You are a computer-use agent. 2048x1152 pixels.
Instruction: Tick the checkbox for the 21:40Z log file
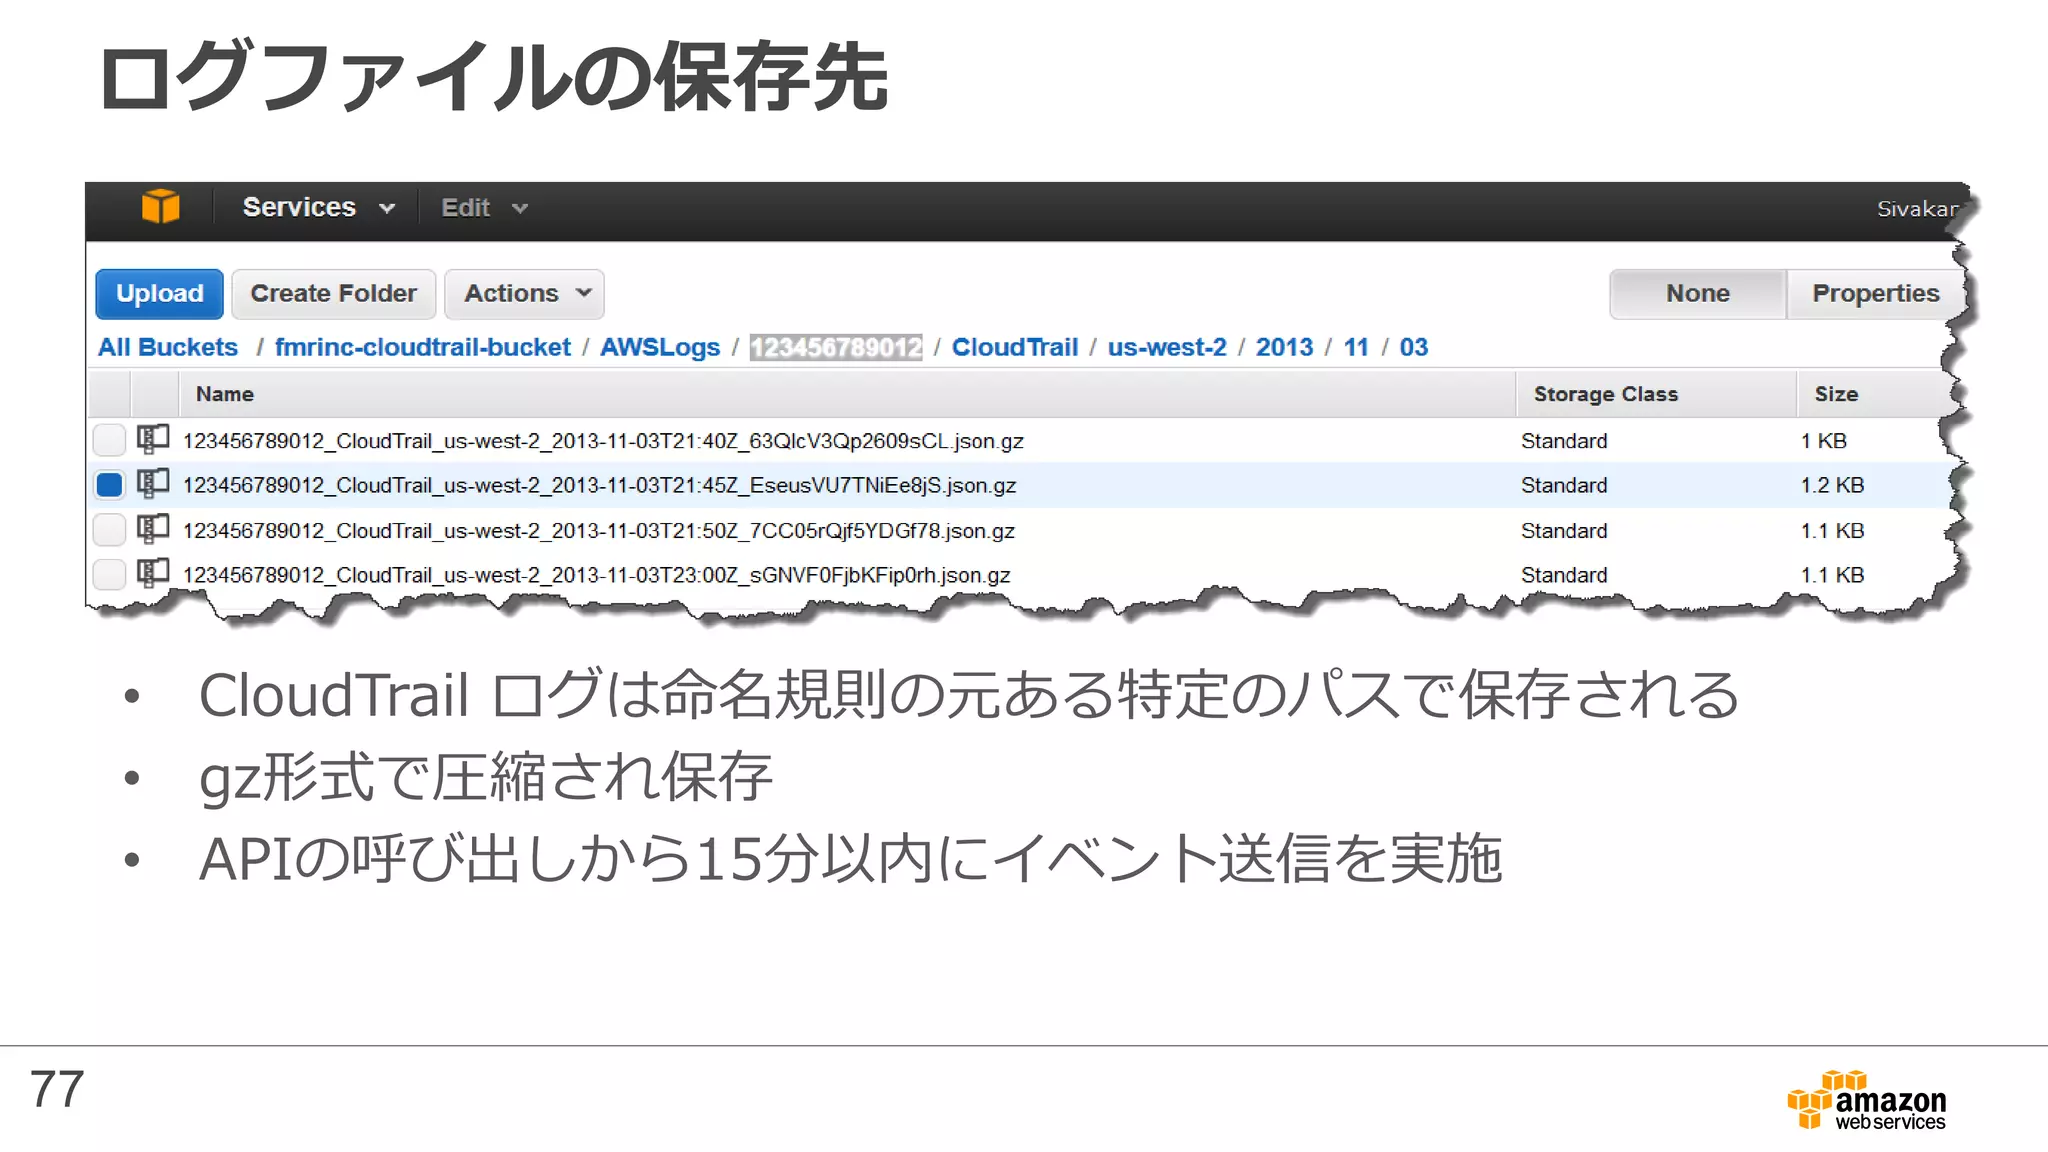point(109,440)
